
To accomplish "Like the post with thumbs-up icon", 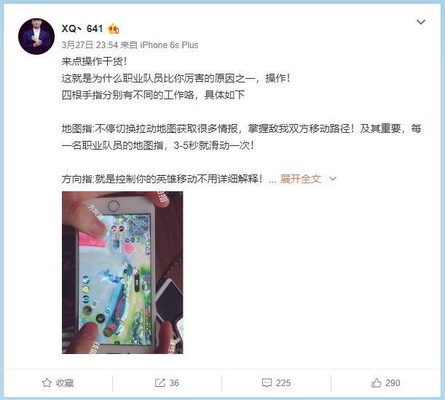I will click(x=376, y=383).
